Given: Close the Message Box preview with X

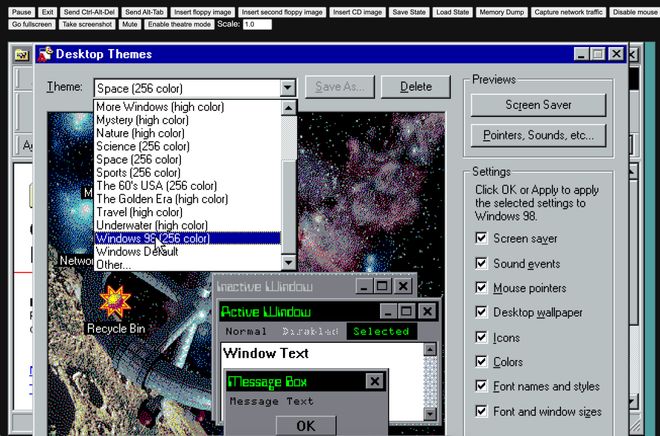Looking at the screenshot, I should coord(373,381).
